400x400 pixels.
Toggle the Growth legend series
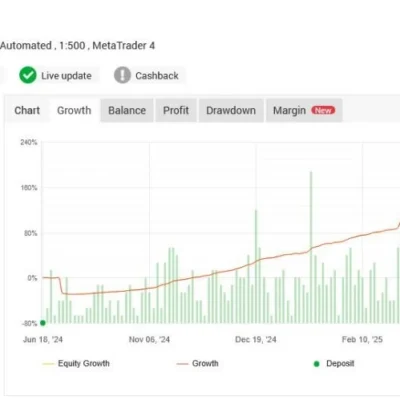click(x=197, y=363)
